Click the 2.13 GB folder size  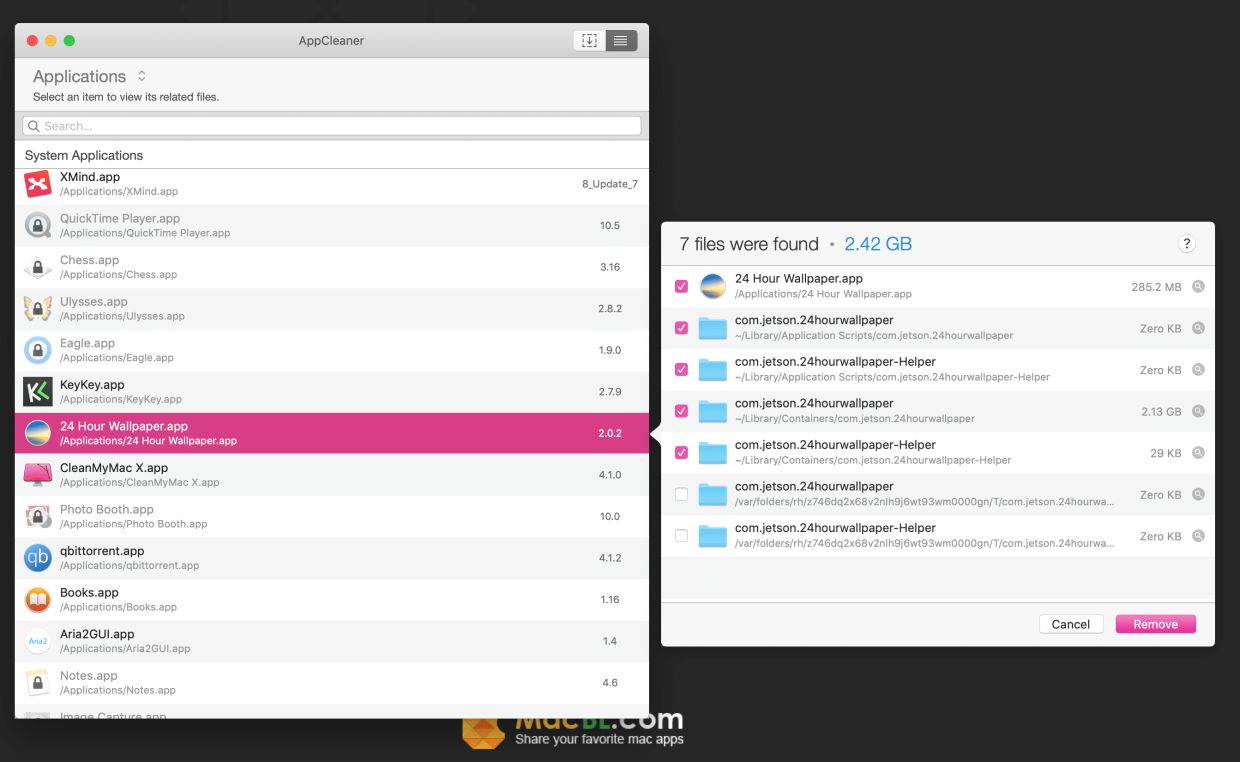click(1161, 411)
